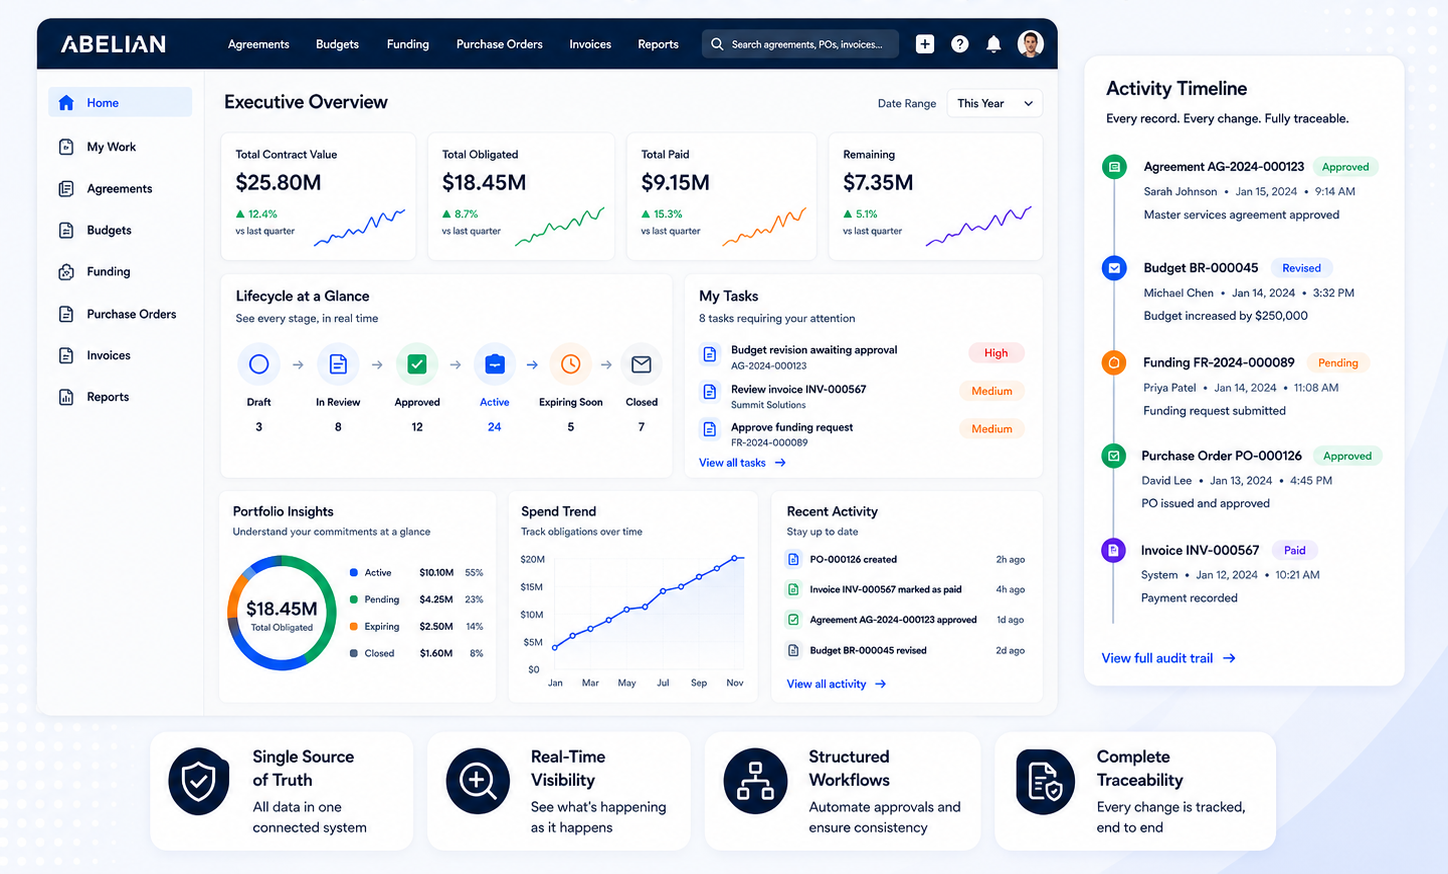Click the search agreements input field

(x=800, y=44)
